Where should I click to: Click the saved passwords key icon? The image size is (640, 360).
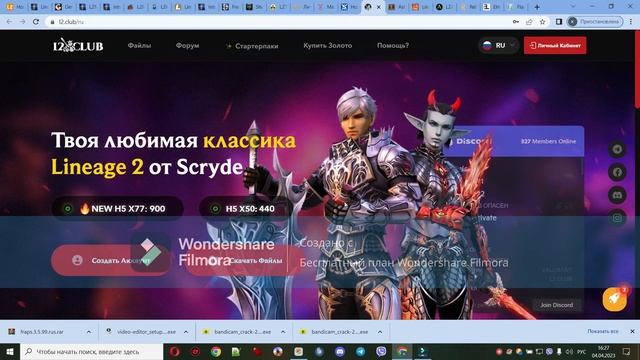516,22
